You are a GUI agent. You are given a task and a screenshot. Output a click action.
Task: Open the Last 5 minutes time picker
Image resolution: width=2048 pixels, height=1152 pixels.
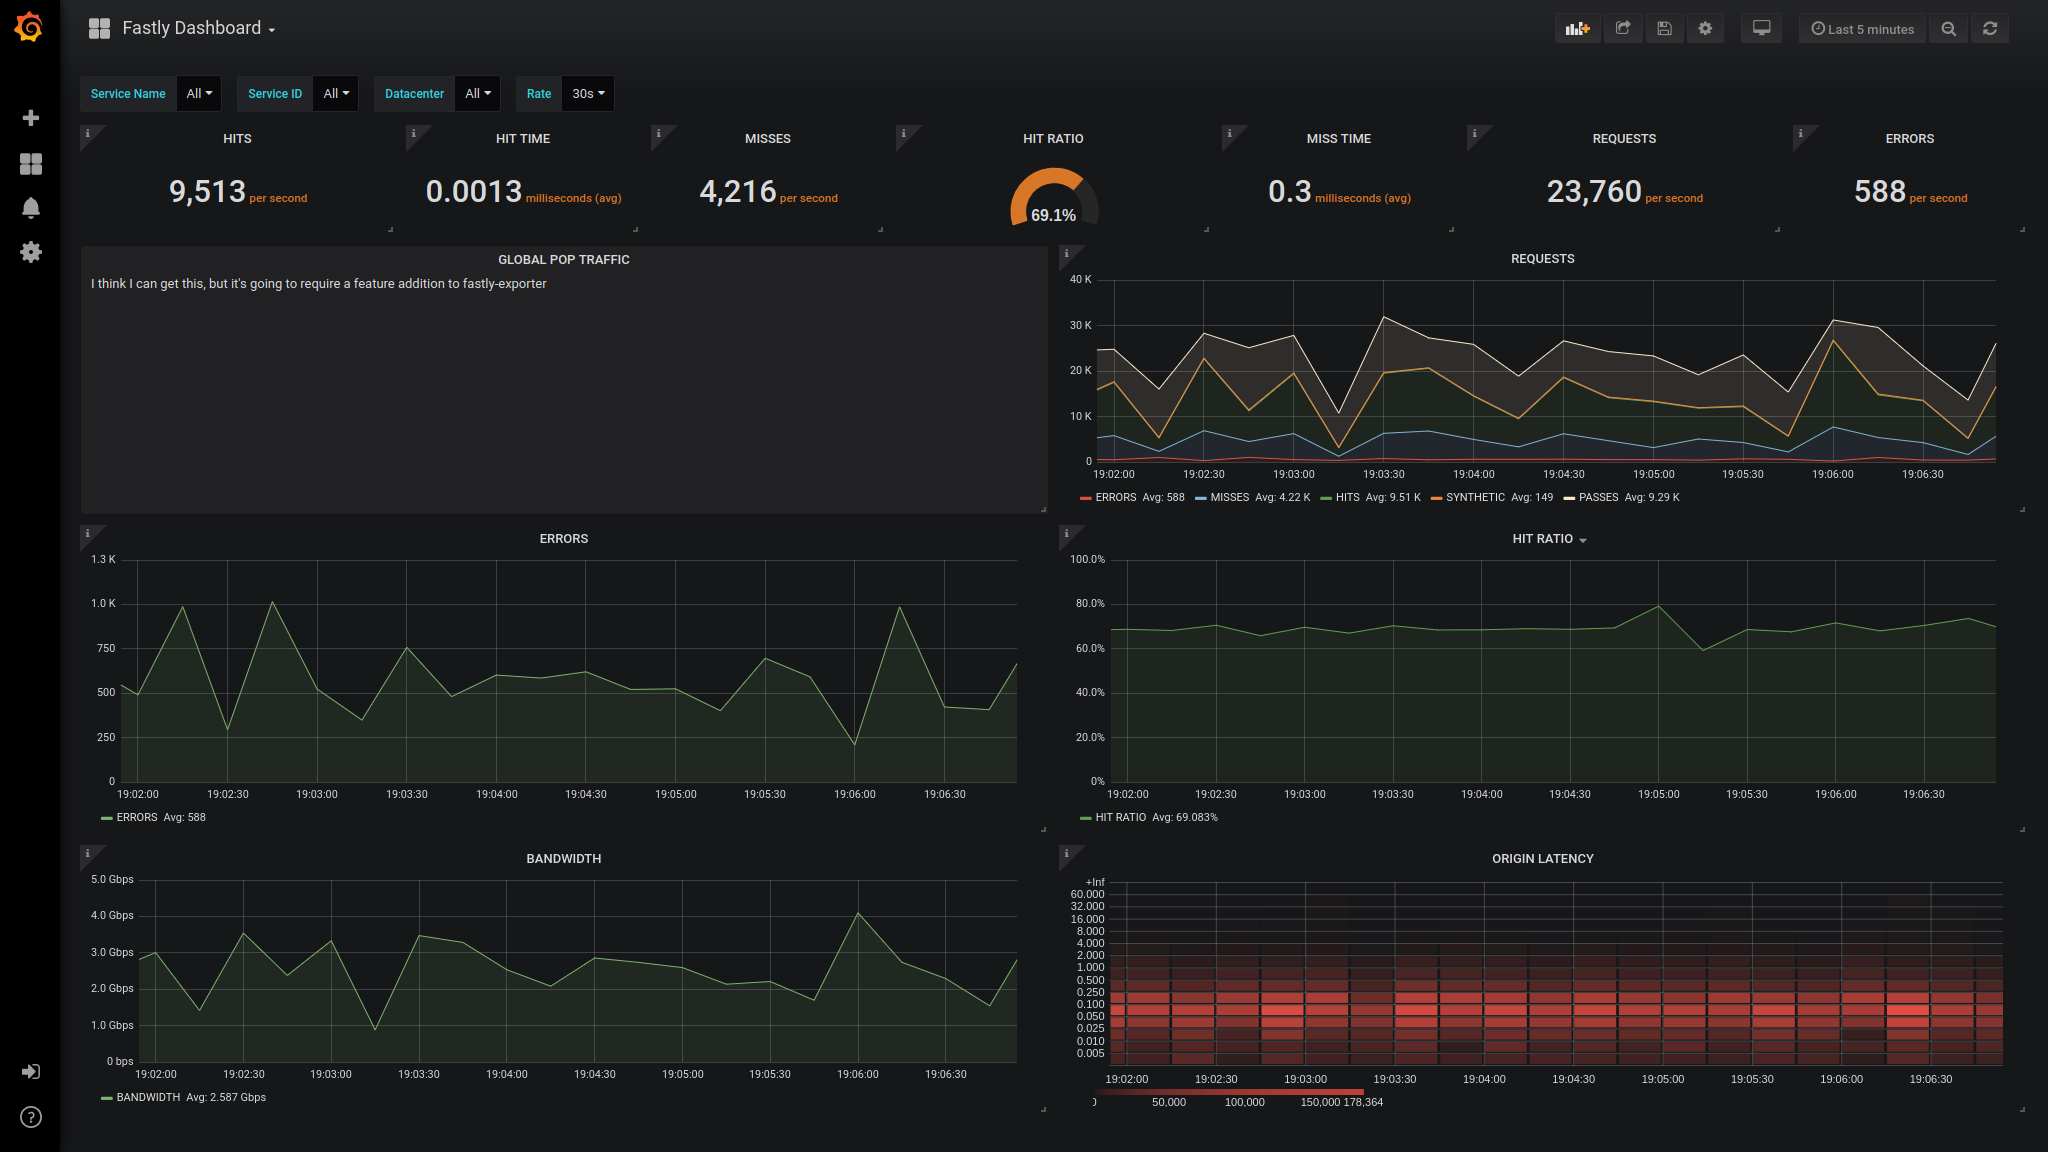point(1862,29)
